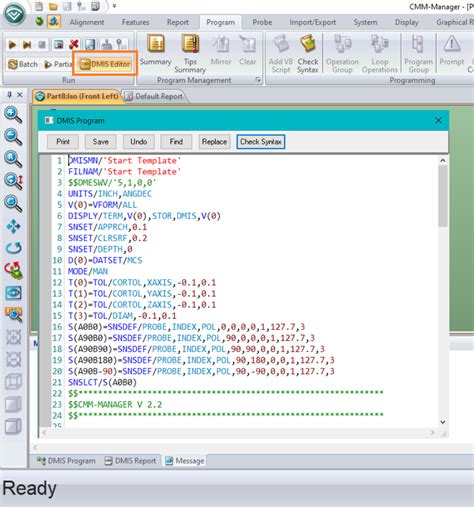Click Save in the DMIS Program window
The width and height of the screenshot is (474, 507).
pos(100,142)
